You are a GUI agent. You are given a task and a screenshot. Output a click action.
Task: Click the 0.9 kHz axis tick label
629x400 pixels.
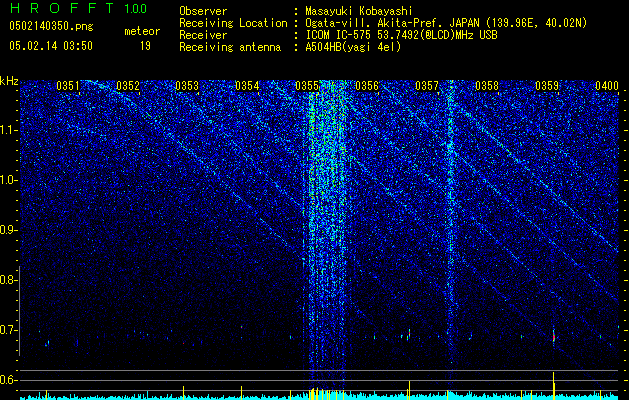pos(9,230)
